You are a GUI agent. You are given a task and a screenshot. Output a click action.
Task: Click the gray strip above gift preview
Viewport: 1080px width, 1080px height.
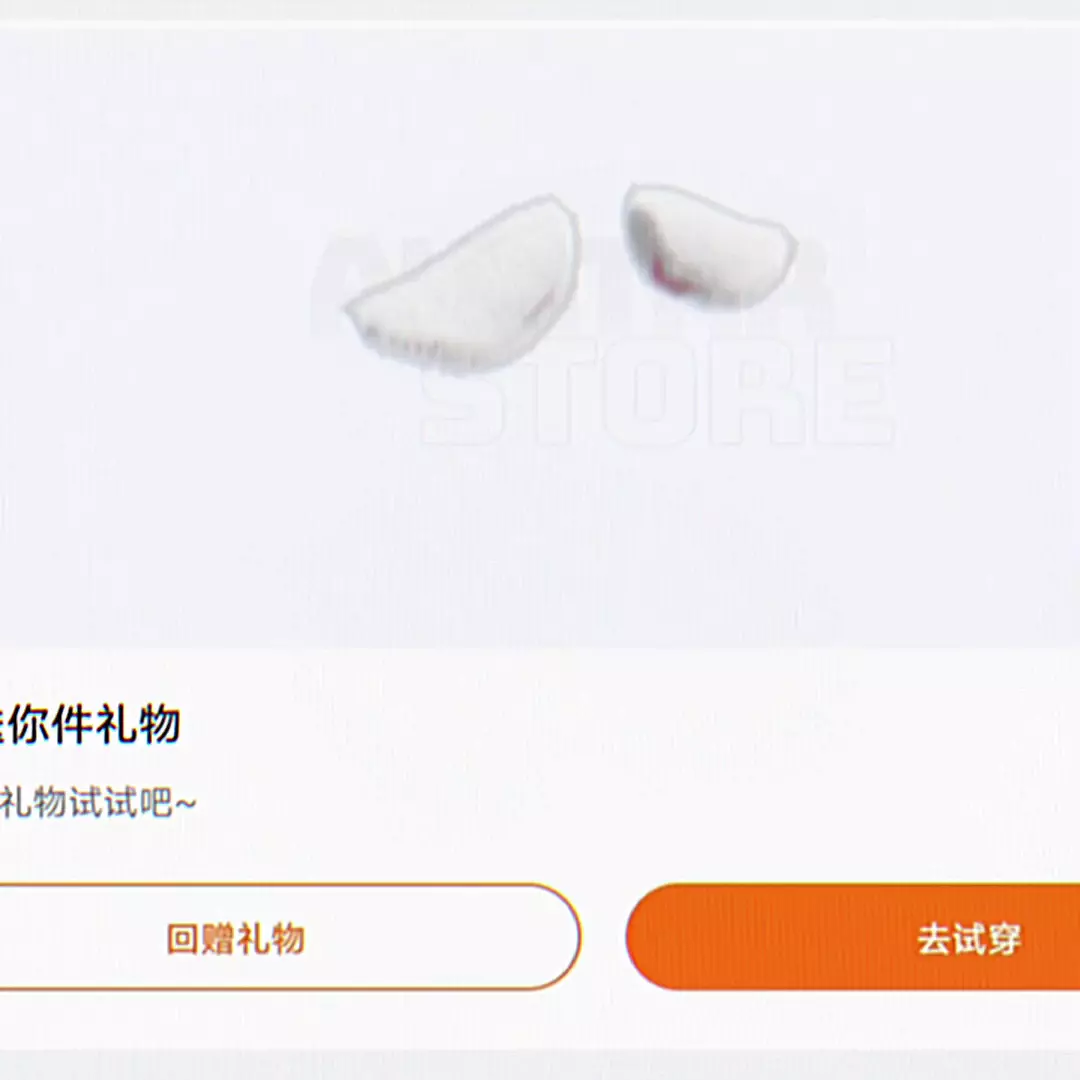tap(540, 10)
